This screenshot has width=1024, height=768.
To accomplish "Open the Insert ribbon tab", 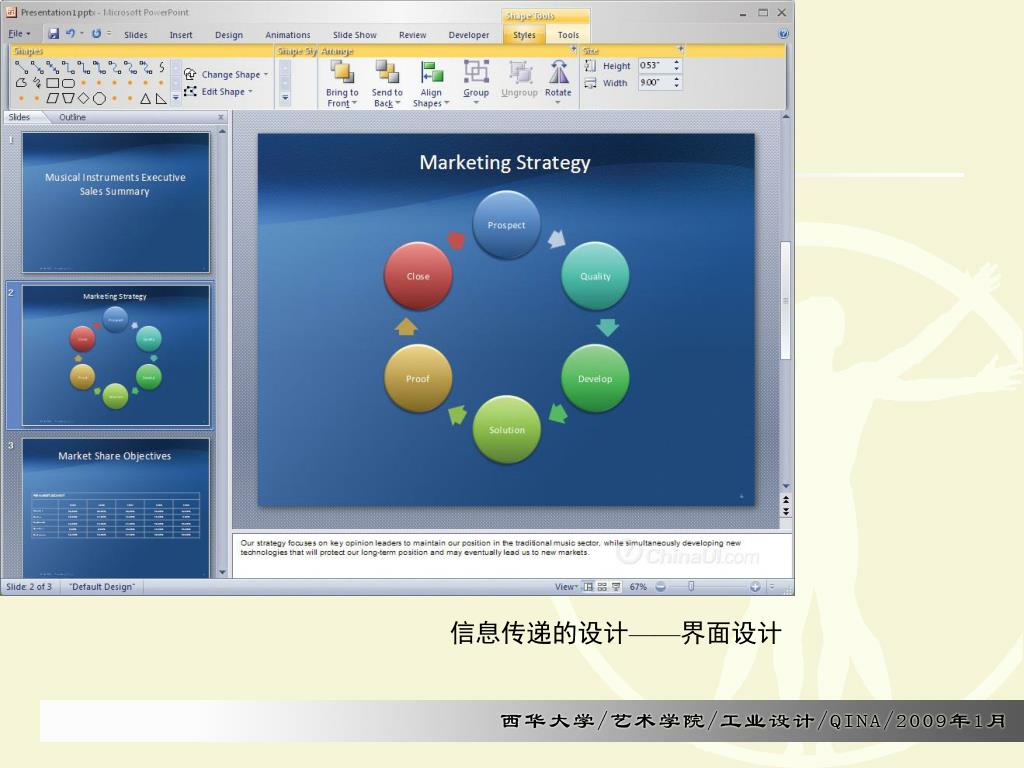I will (181, 35).
